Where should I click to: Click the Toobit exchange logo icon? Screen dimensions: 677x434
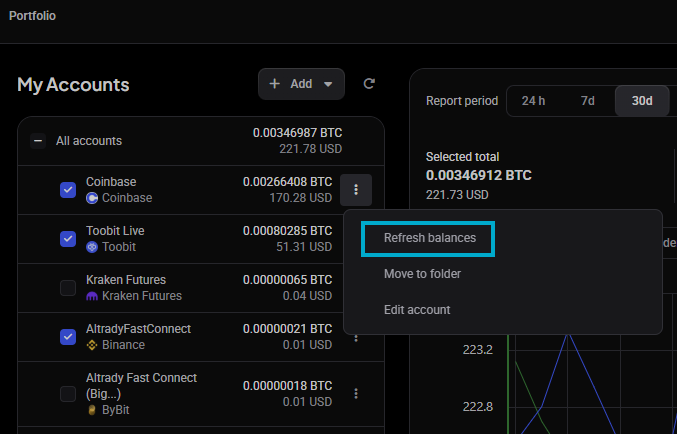92,247
